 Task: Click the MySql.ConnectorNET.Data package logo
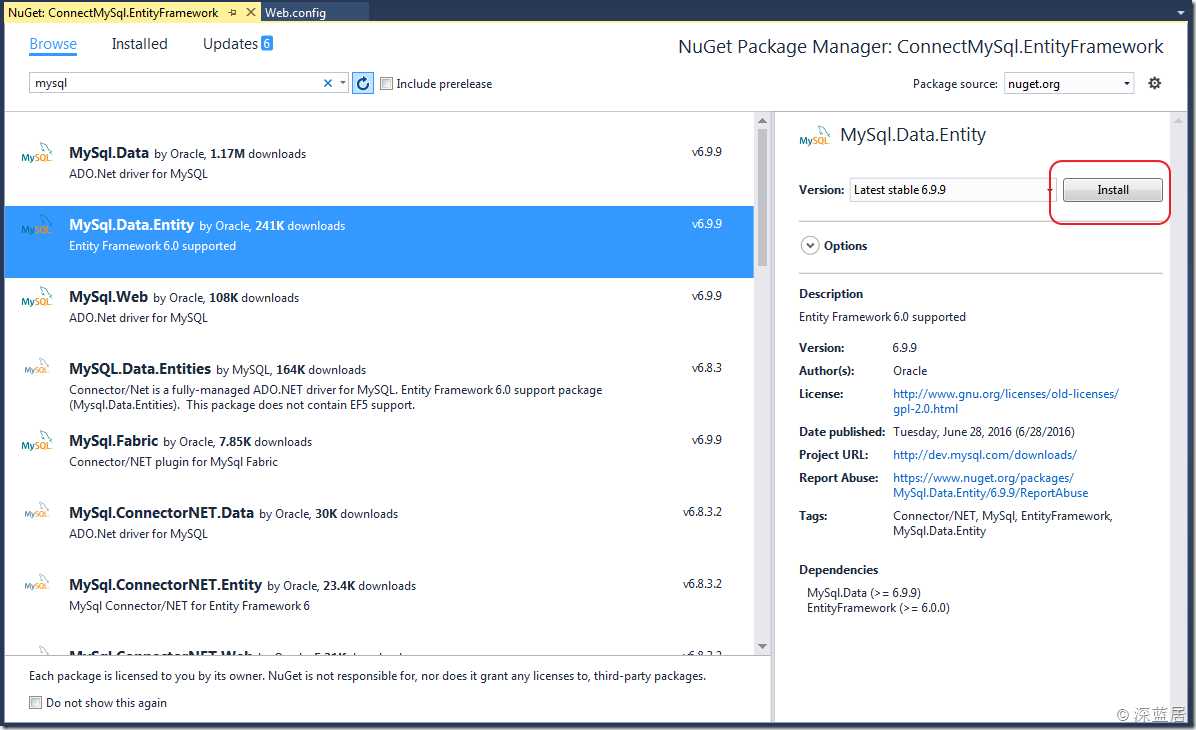pyautogui.click(x=37, y=511)
